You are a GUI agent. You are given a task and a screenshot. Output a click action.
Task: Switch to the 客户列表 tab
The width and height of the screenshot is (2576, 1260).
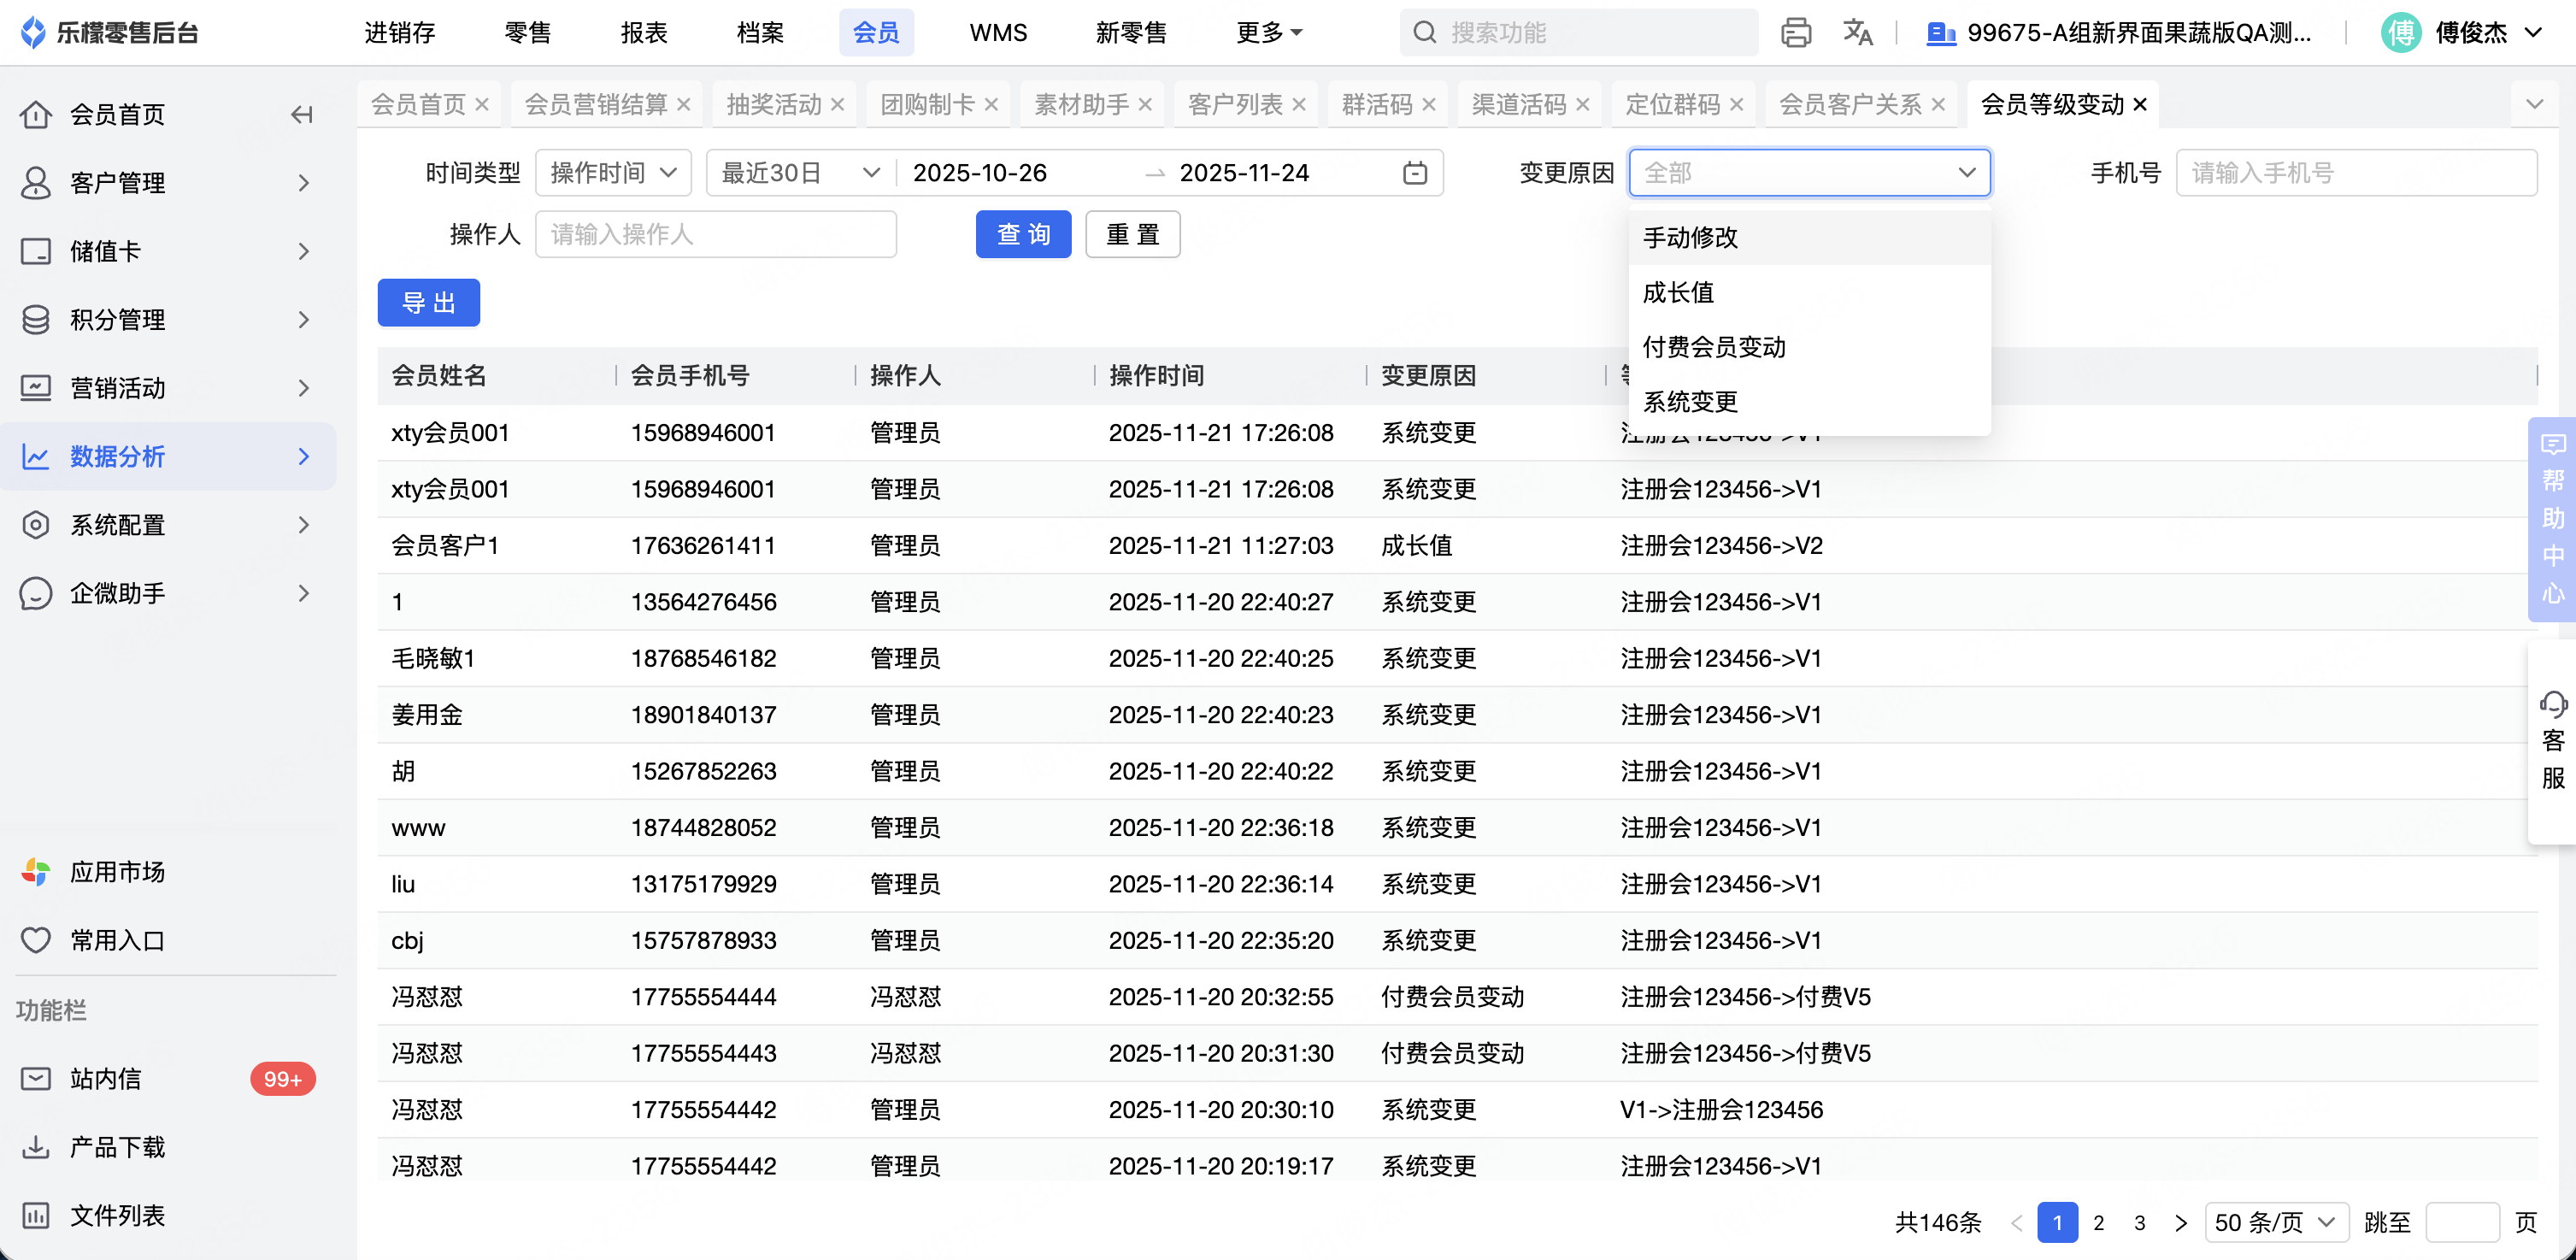coord(1235,105)
